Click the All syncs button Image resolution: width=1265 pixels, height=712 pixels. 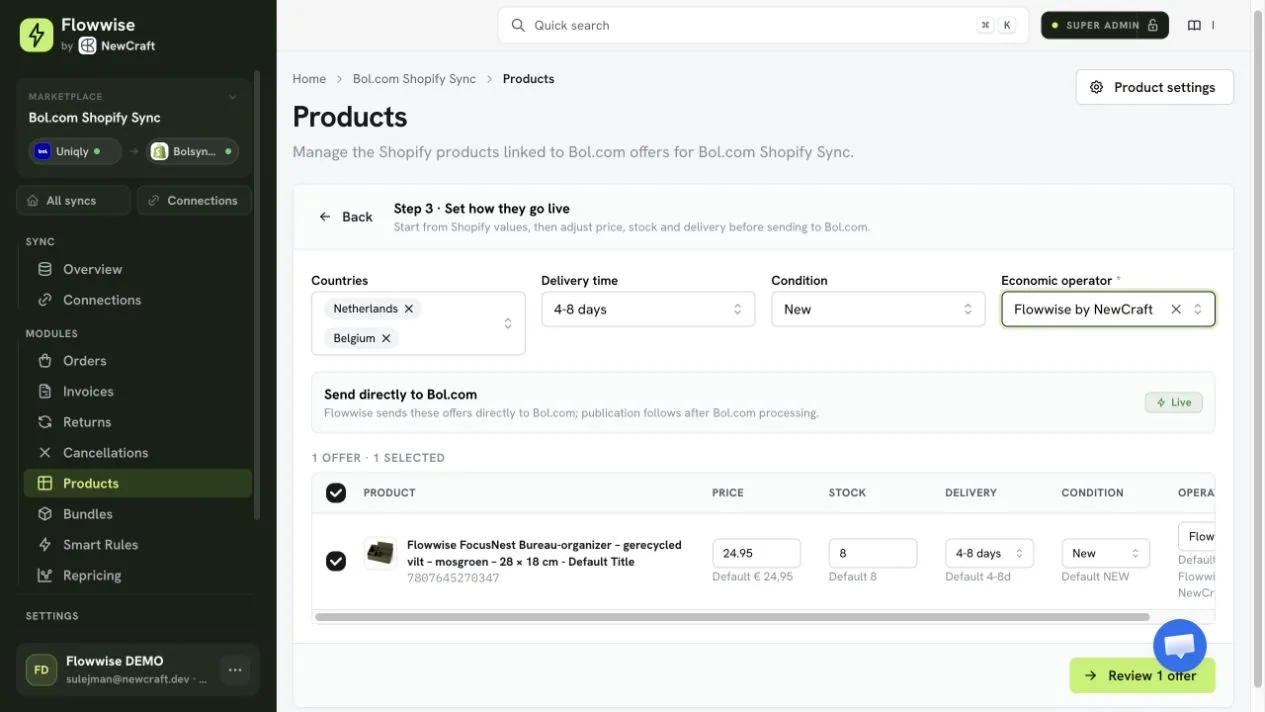pos(73,201)
